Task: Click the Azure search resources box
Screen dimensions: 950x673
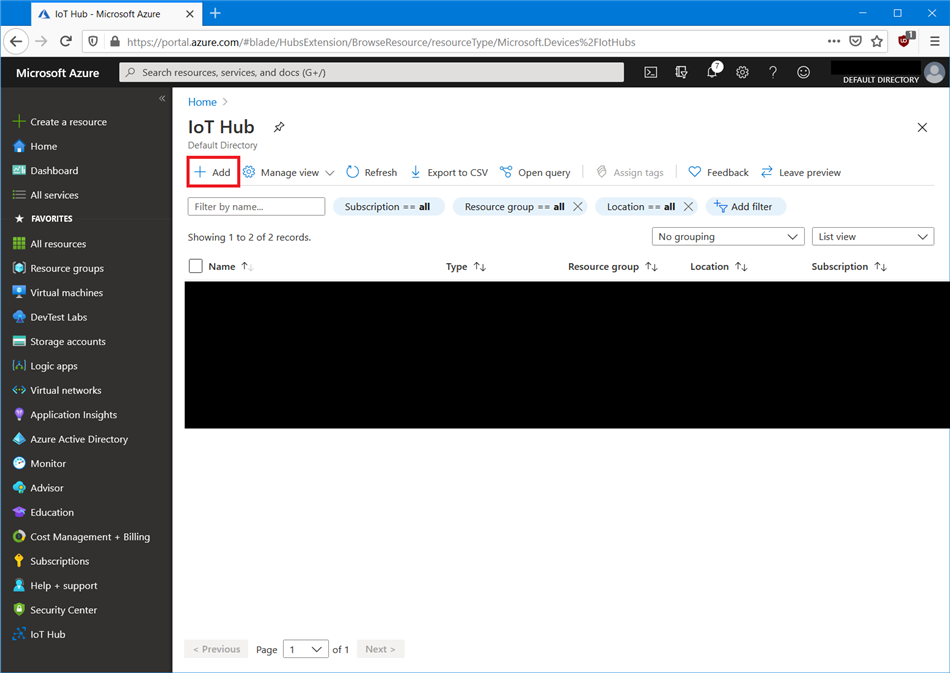Action: coord(371,73)
